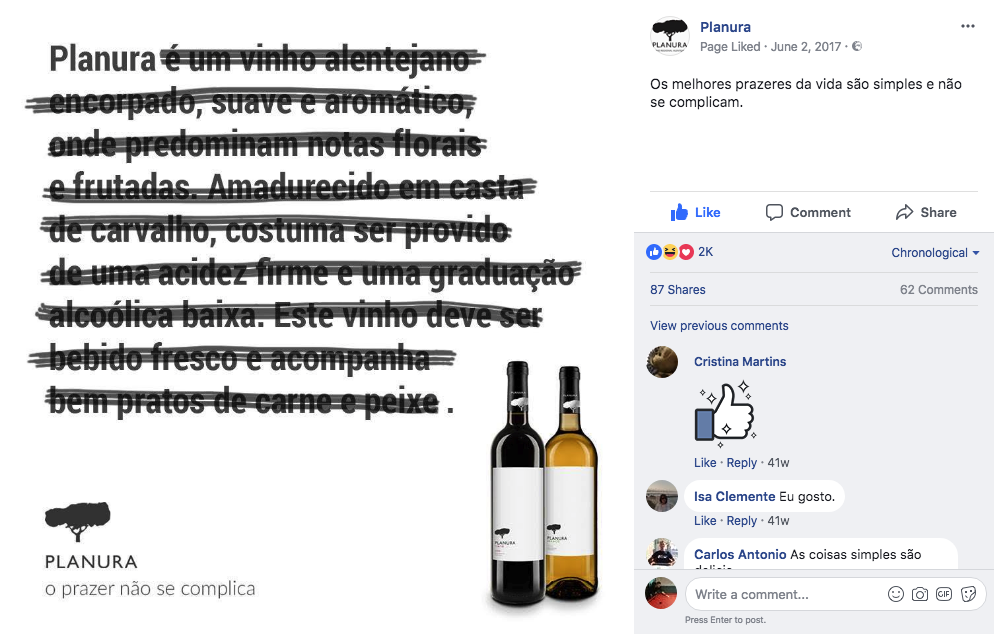Like Cristina Martins' sticker comment
Image resolution: width=994 pixels, height=634 pixels.
pos(705,463)
